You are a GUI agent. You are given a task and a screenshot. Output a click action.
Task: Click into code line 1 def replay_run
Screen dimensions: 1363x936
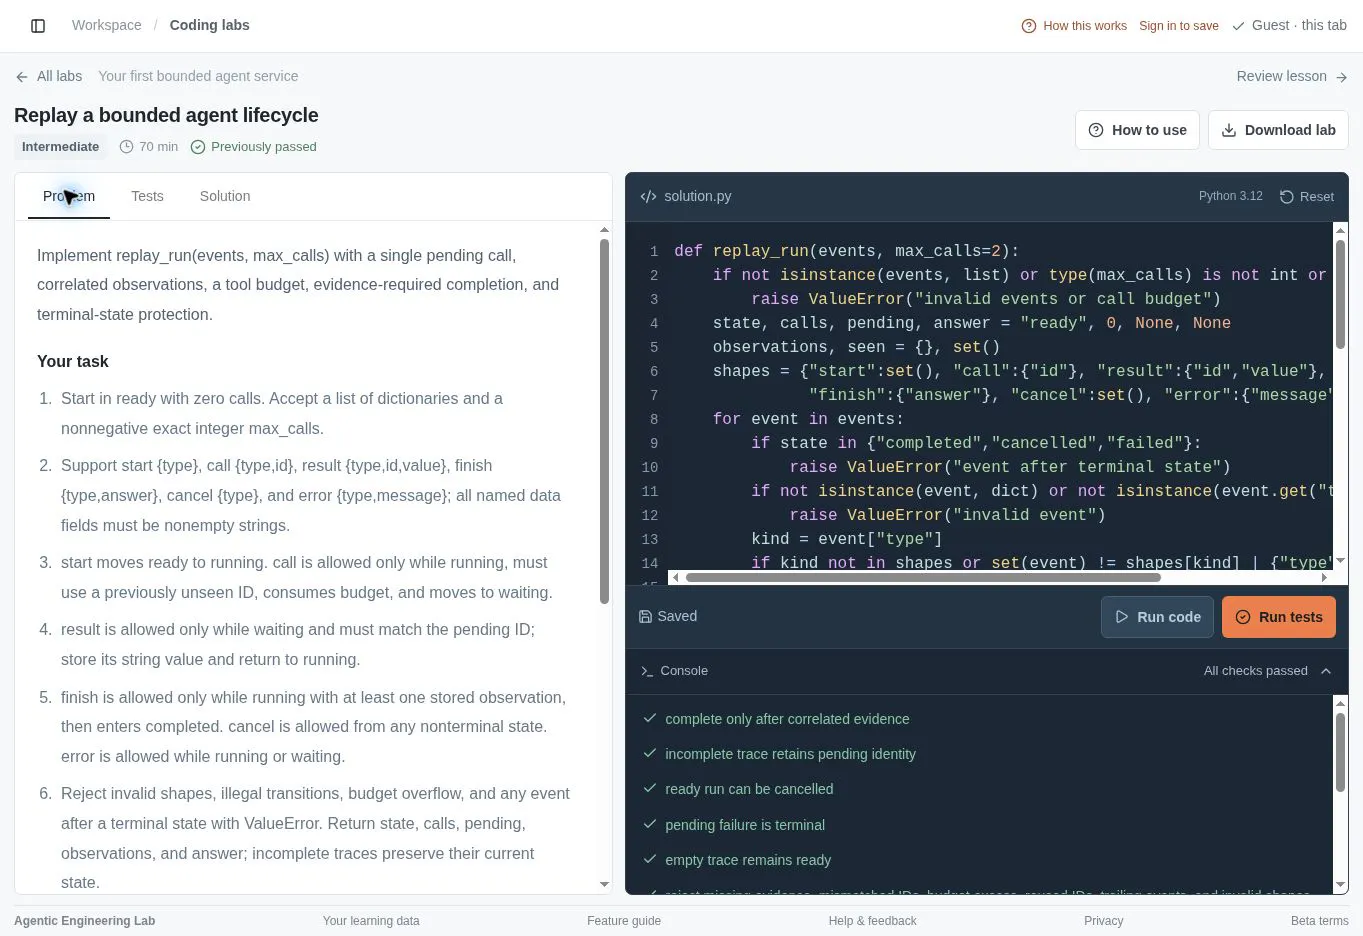point(846,251)
